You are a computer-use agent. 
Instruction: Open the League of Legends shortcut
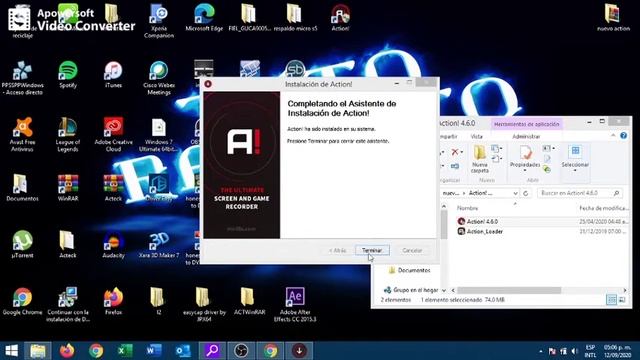click(68, 135)
